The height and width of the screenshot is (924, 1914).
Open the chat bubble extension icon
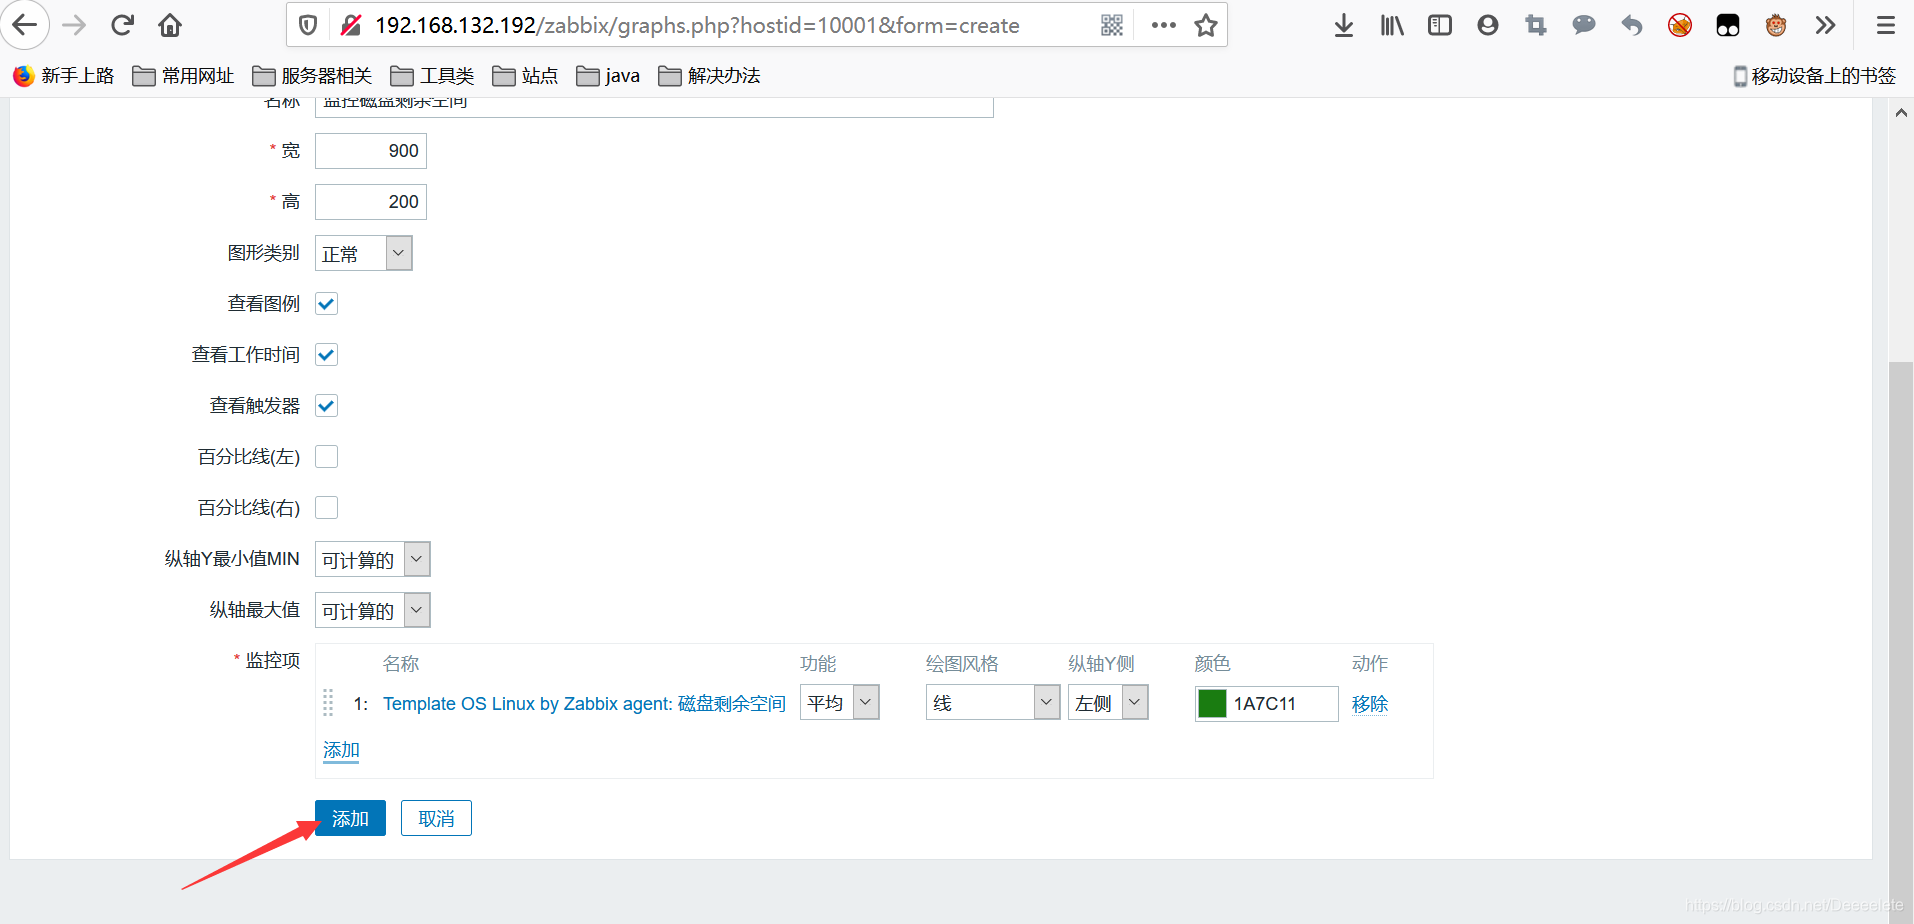click(1584, 25)
